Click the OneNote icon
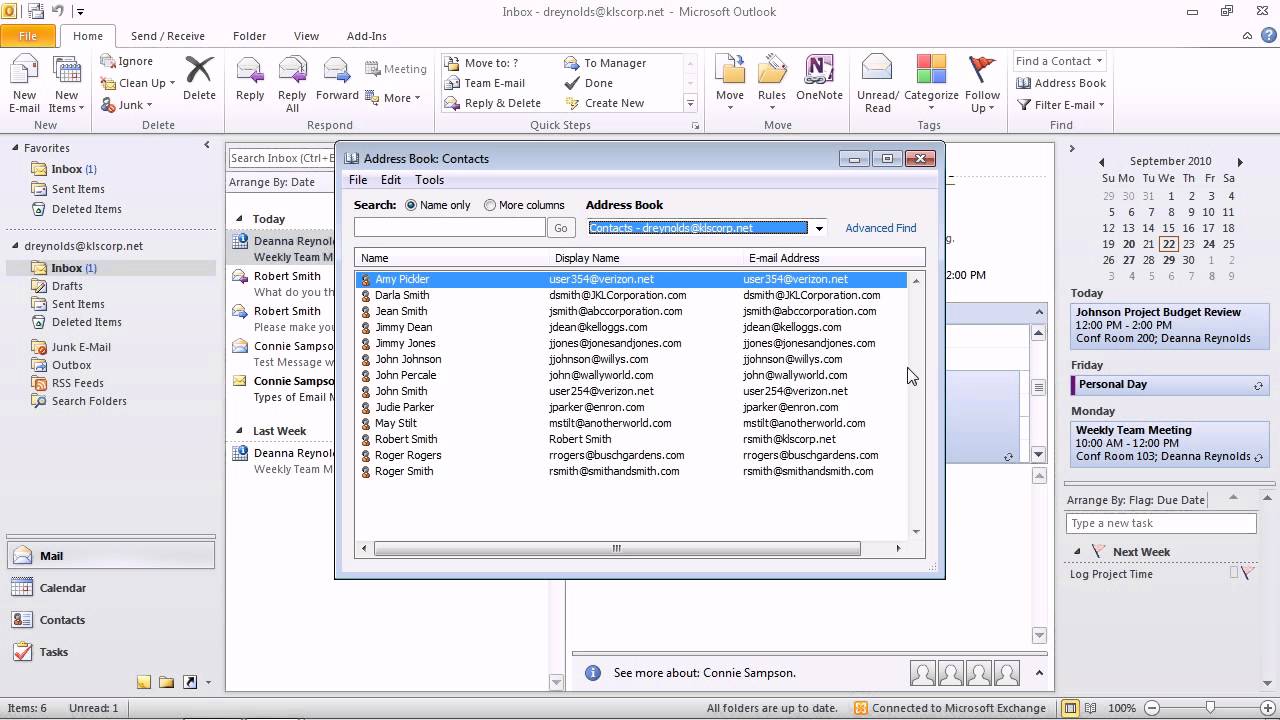The image size is (1280, 720). pyautogui.click(x=819, y=70)
